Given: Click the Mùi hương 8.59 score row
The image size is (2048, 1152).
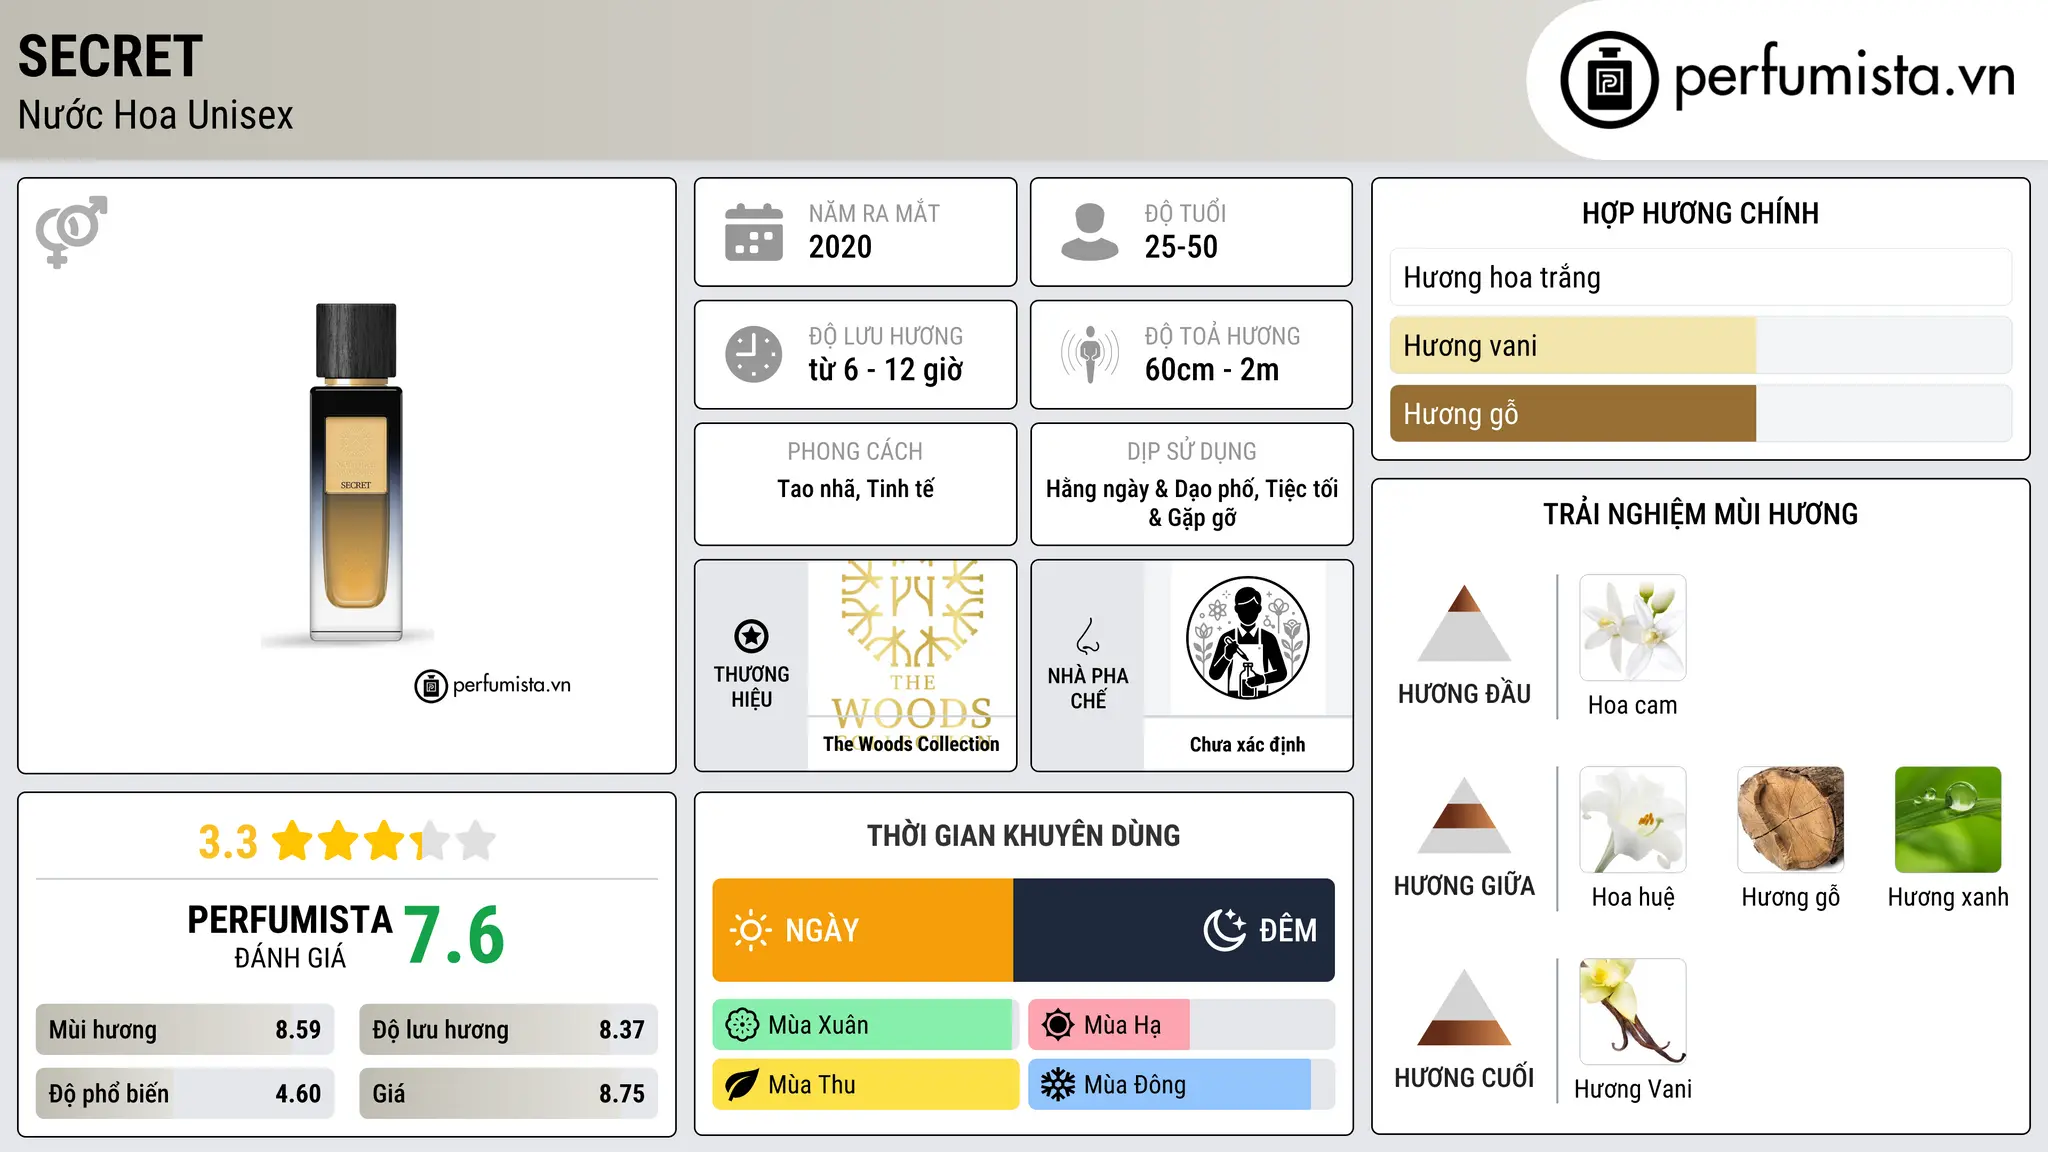Looking at the screenshot, I should [185, 1030].
